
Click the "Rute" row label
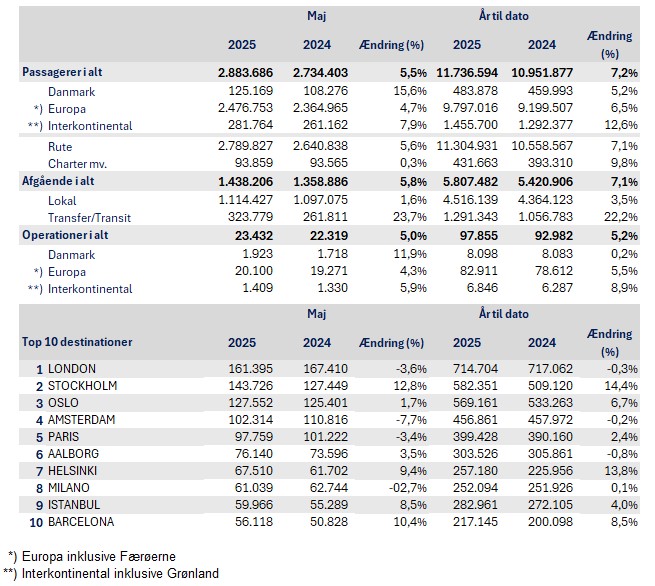click(63, 146)
